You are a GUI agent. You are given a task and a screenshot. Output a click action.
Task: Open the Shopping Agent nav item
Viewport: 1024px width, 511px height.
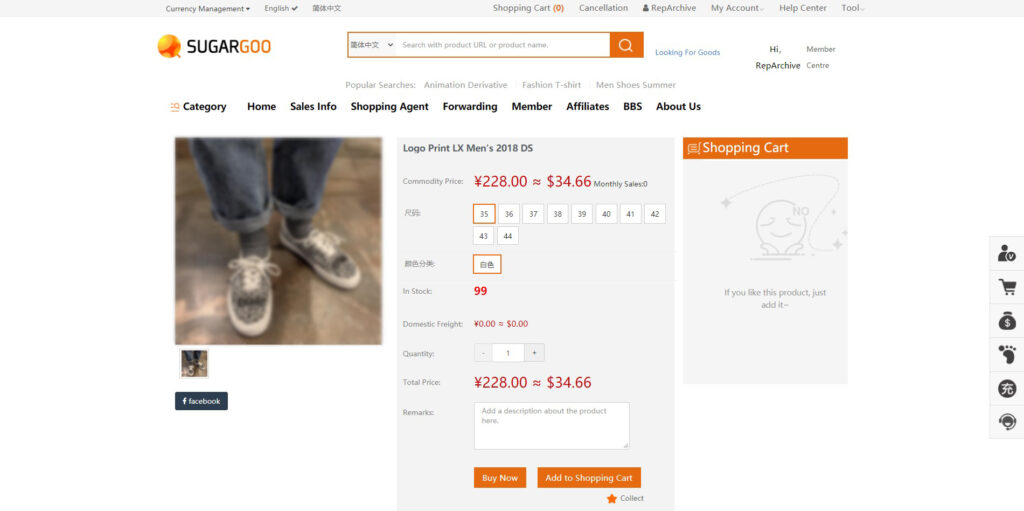(390, 107)
